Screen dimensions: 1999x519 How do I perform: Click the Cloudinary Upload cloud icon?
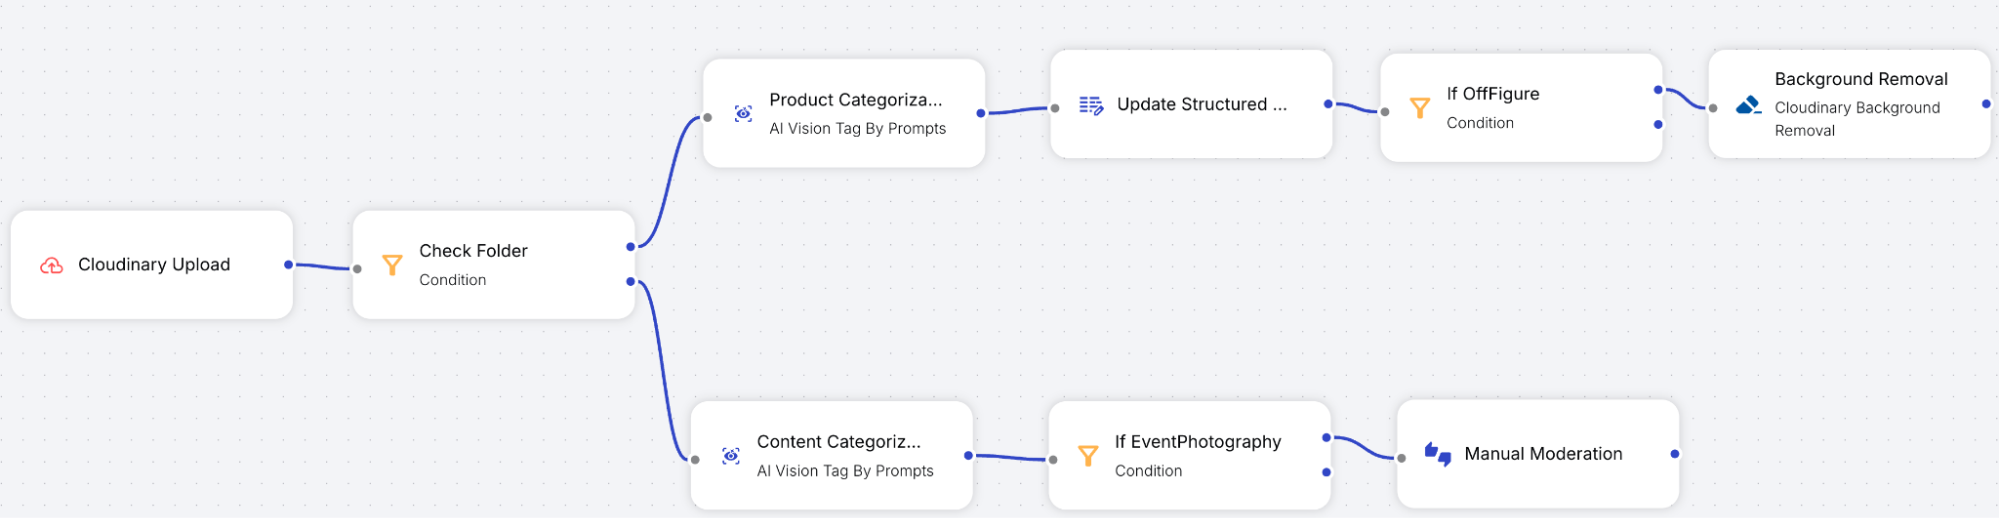[x=51, y=265]
